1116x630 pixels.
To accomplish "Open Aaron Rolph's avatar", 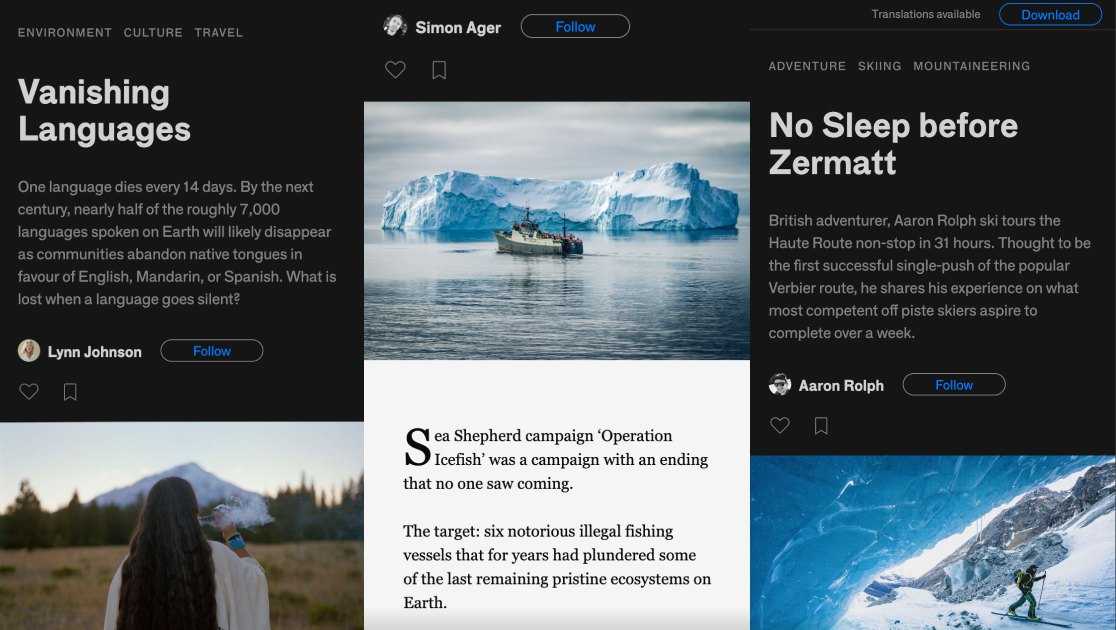I will tap(780, 384).
